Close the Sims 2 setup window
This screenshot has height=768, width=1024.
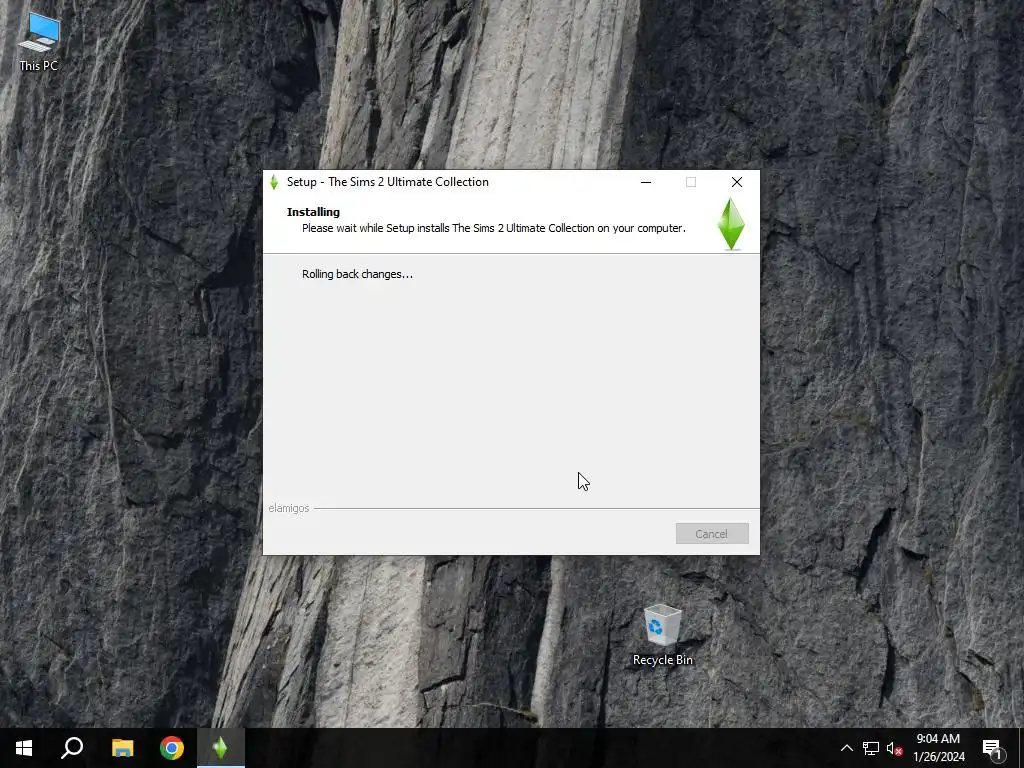pyautogui.click(x=737, y=182)
